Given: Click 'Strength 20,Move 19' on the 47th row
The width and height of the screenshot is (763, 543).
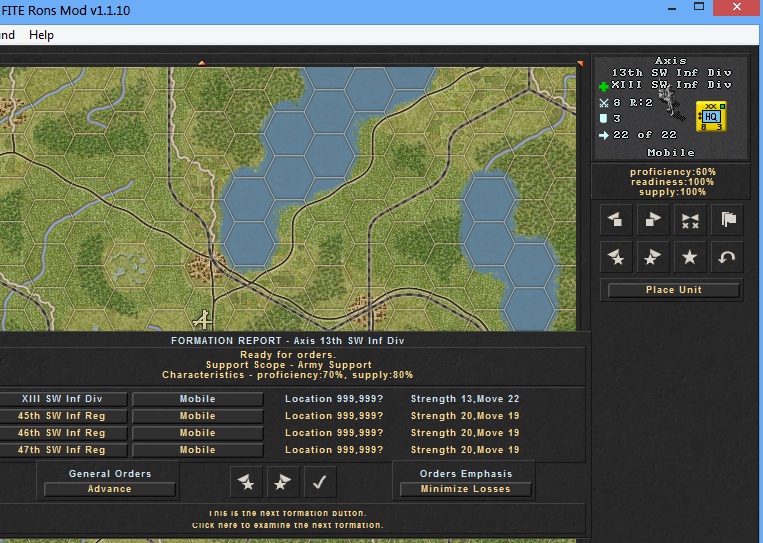Looking at the screenshot, I should tap(465, 450).
